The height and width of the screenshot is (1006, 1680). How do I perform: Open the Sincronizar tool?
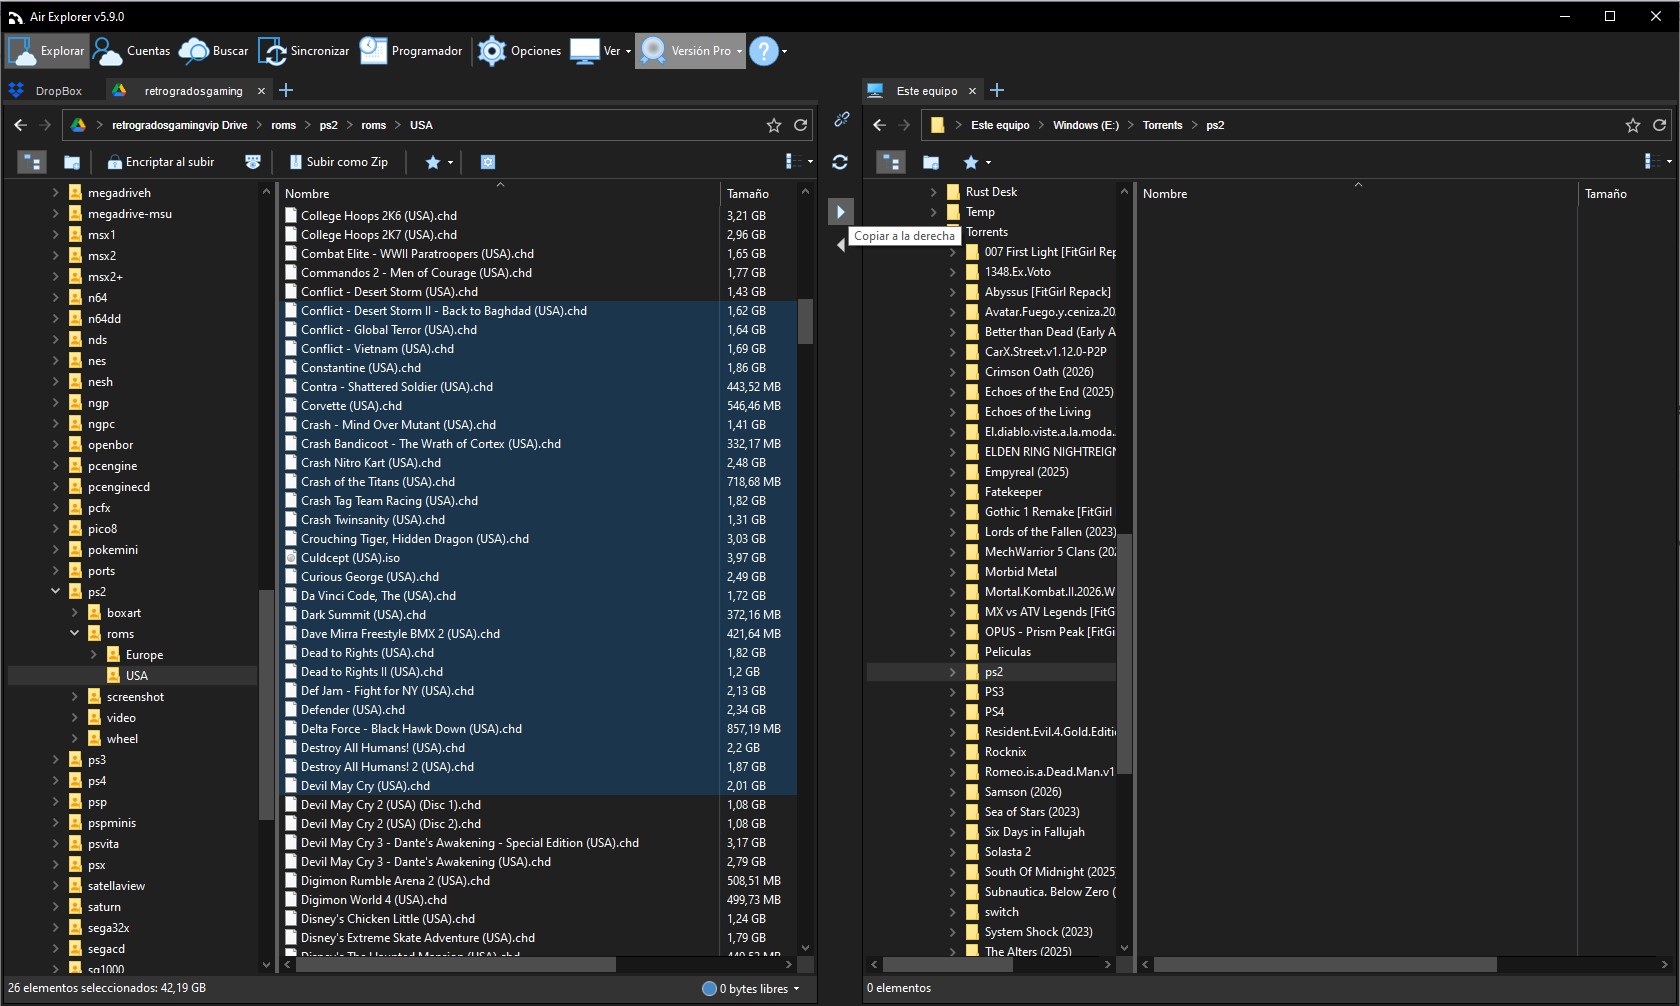[x=304, y=51]
